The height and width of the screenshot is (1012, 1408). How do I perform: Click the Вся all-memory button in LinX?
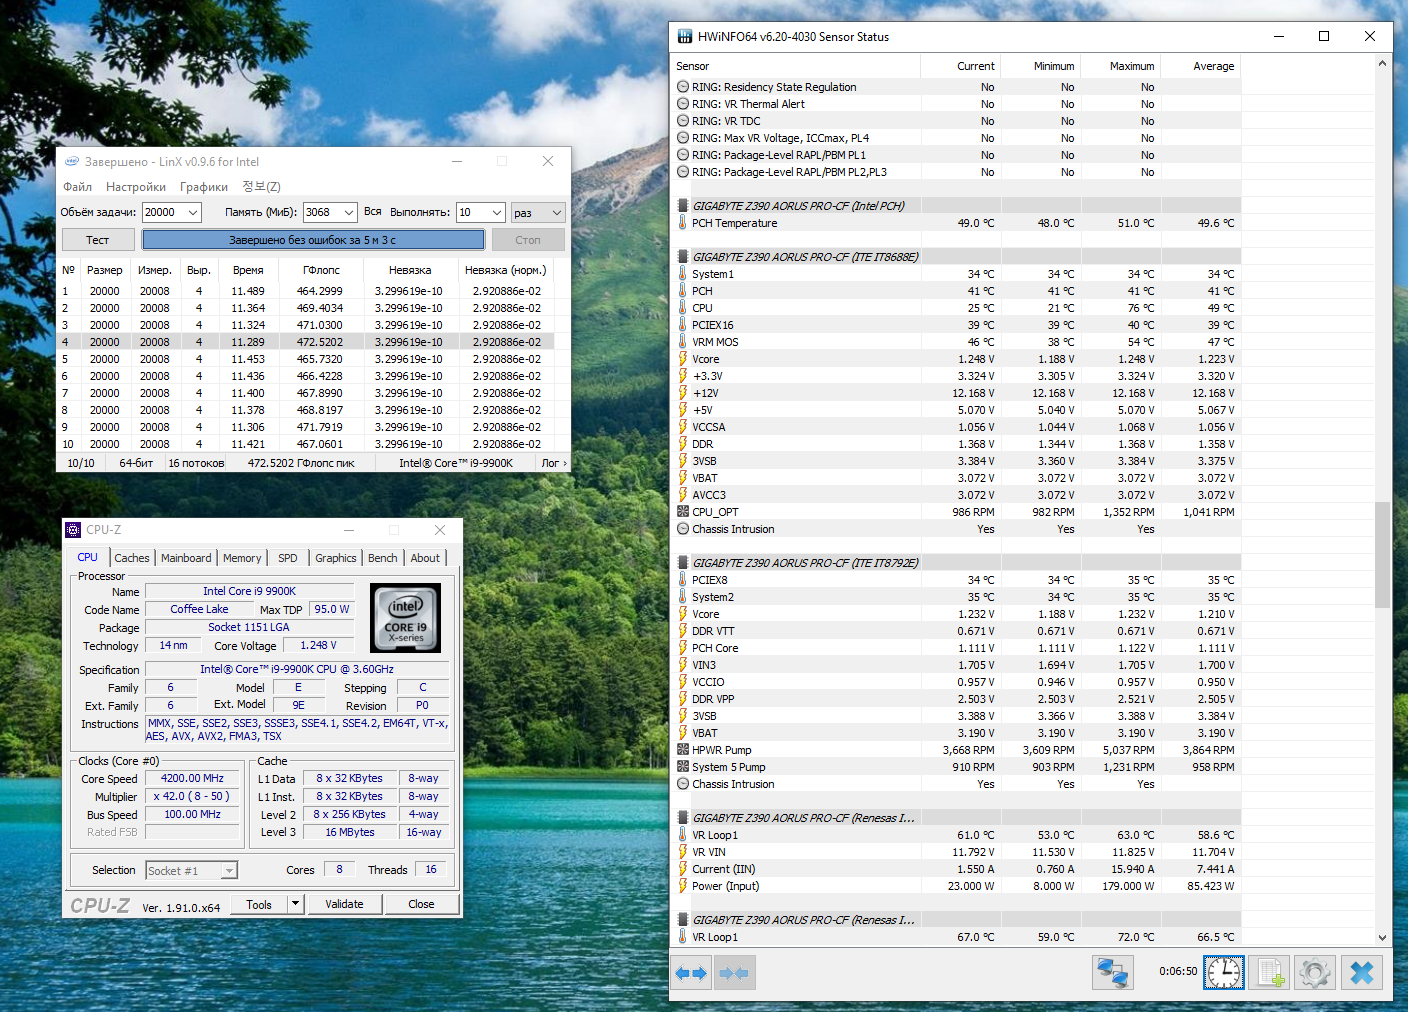coord(373,212)
